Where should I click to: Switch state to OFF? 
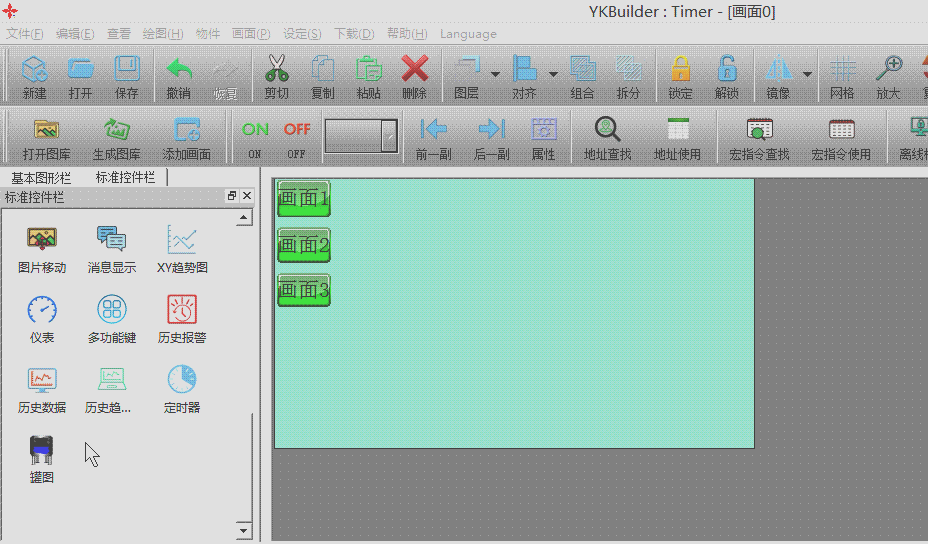[297, 136]
